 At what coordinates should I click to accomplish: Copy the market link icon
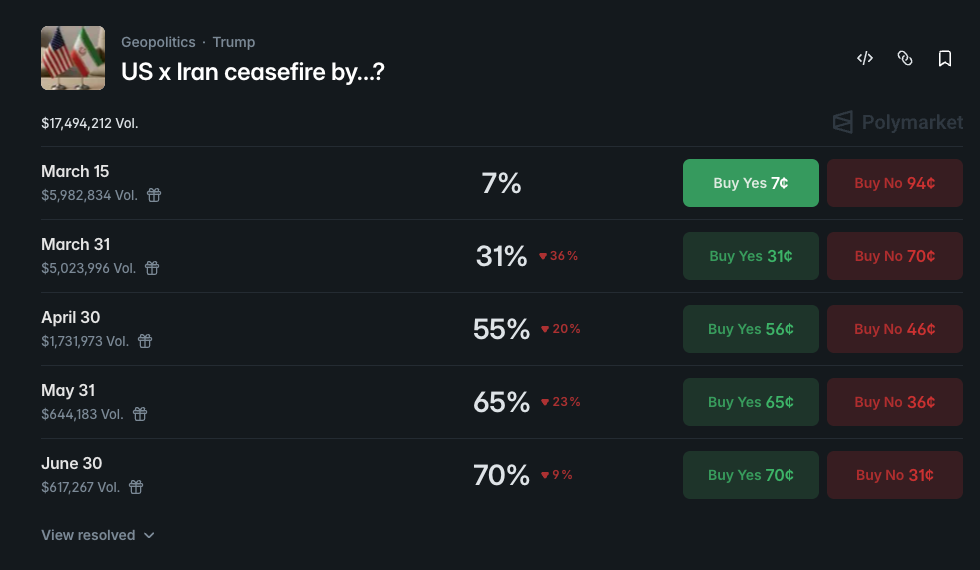point(905,59)
